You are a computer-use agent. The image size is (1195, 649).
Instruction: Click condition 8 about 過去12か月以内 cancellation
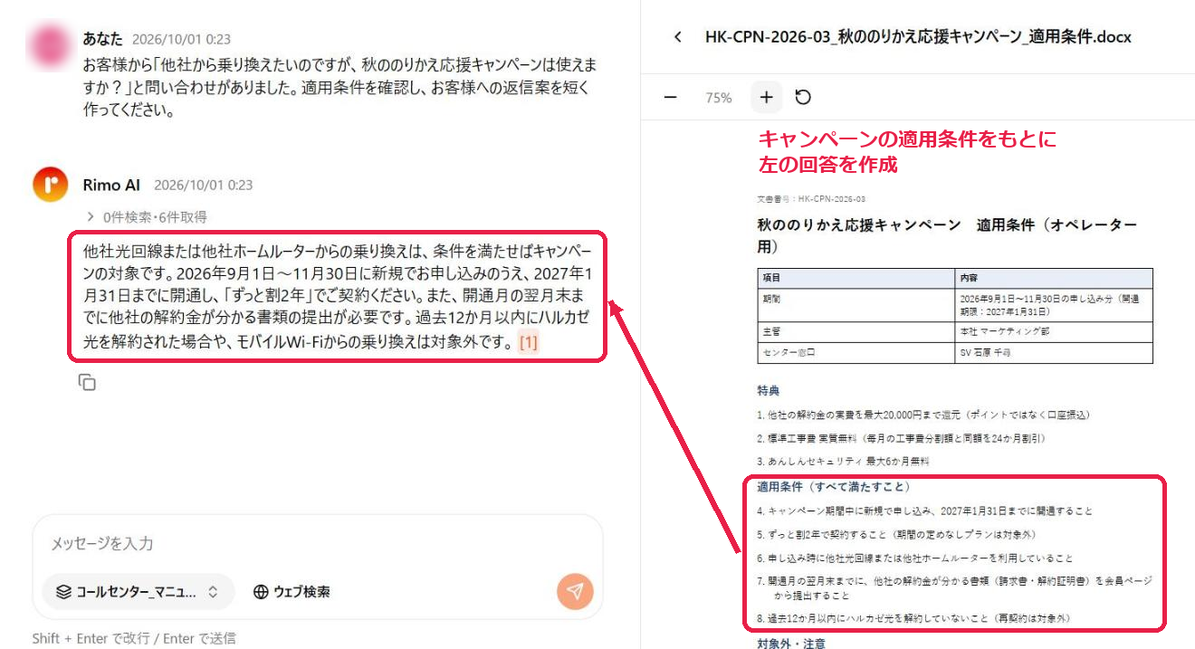[914, 618]
